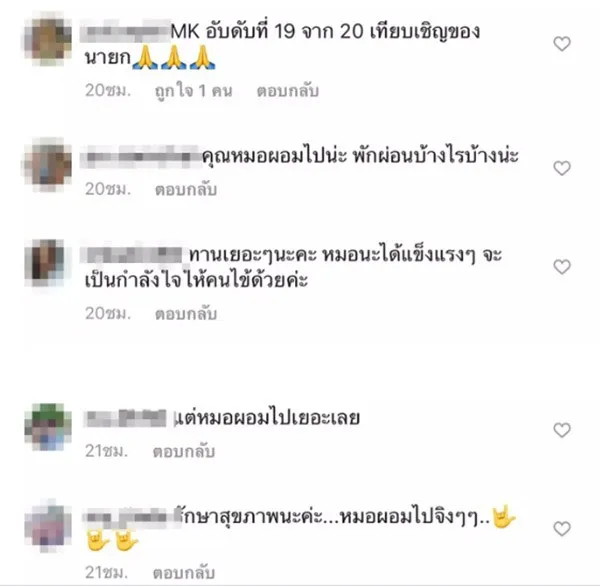
Task: Click the 20ชม. timestamp under first comment
Action: (x=108, y=91)
